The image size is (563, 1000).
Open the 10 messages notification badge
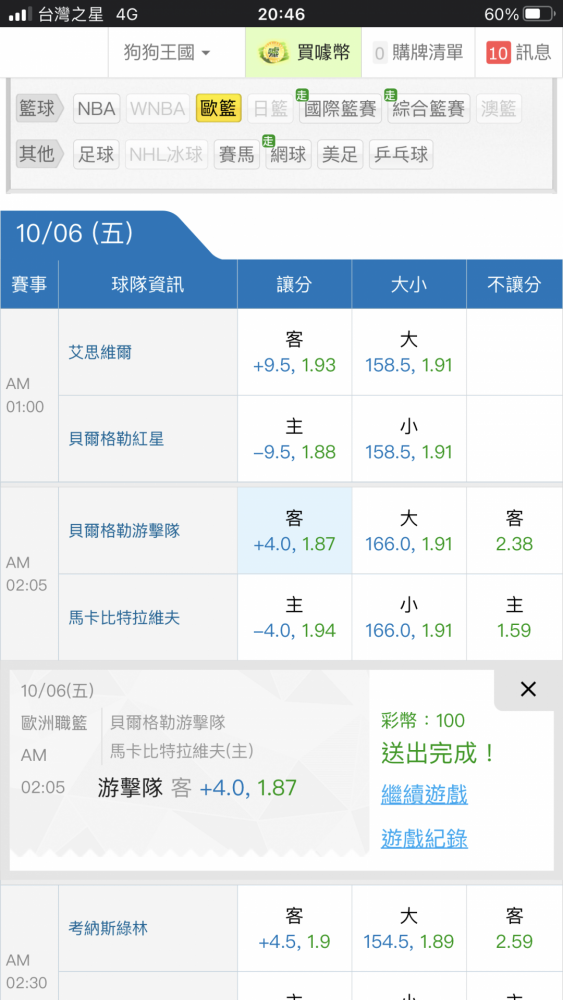(499, 52)
